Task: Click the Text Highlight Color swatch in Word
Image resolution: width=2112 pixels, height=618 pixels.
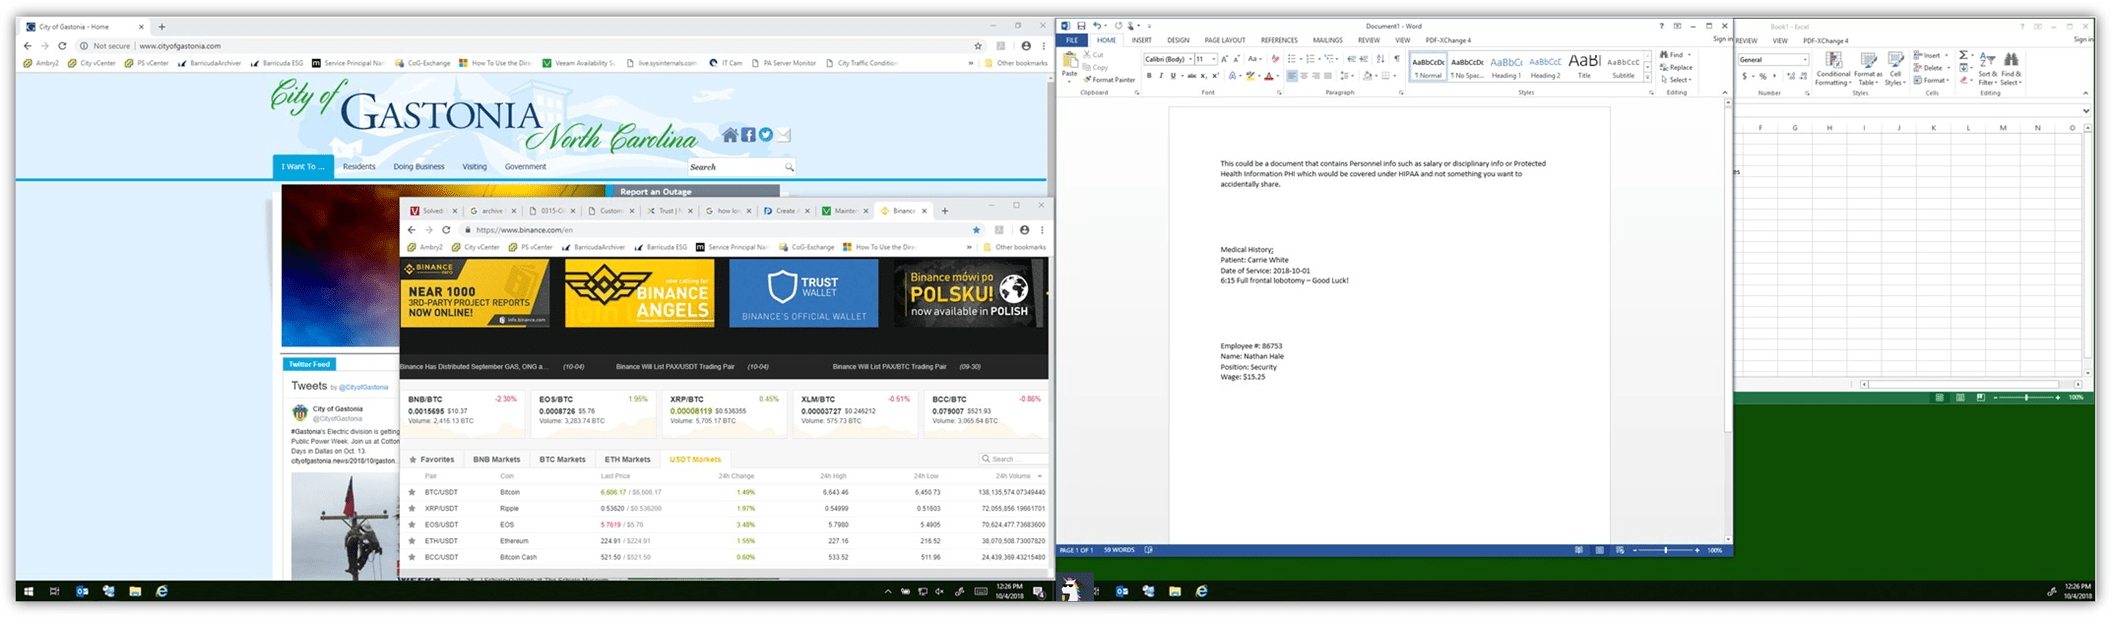Action: (1250, 76)
